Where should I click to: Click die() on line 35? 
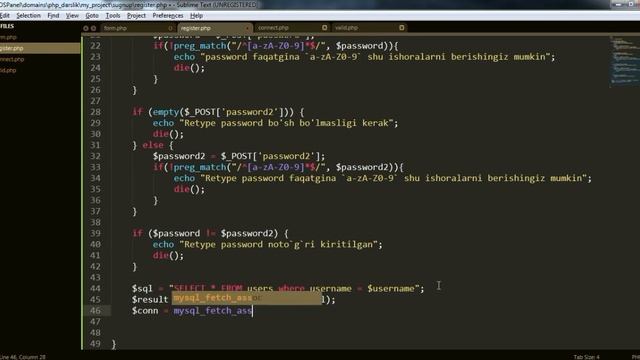pyautogui.click(x=189, y=189)
